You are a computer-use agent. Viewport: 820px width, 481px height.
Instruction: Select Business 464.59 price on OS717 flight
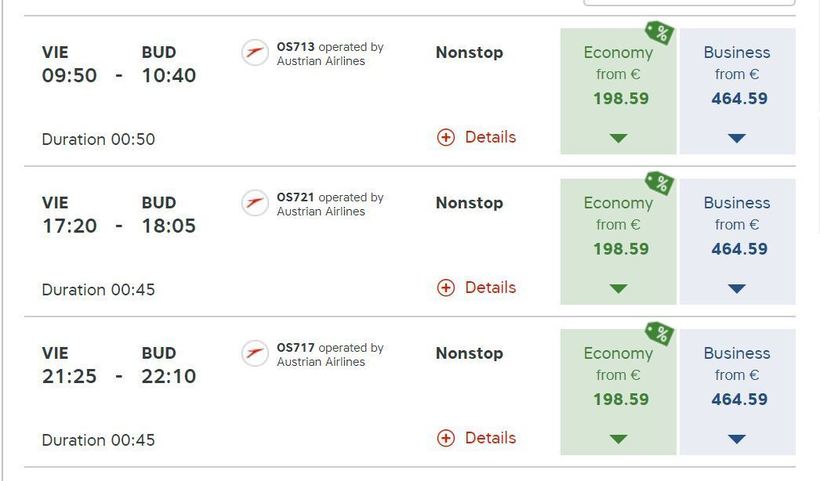pyautogui.click(x=739, y=399)
